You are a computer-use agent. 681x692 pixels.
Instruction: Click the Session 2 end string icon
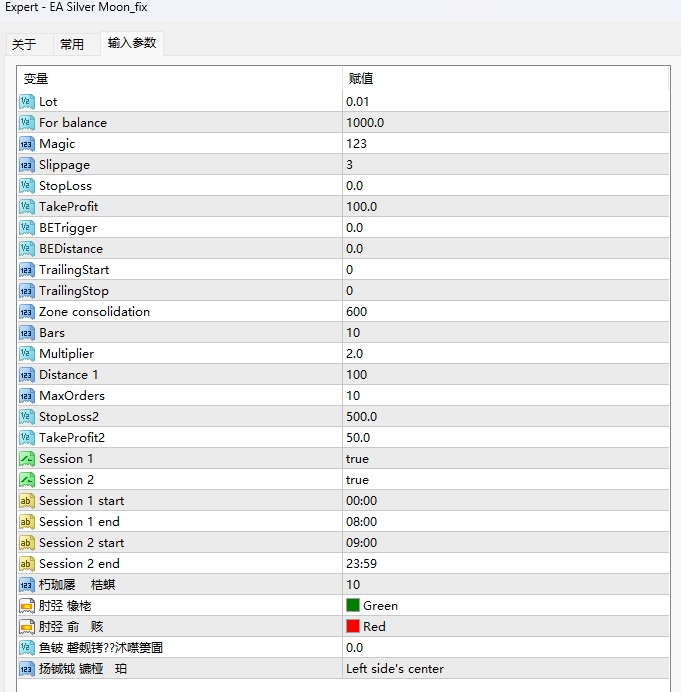point(26,564)
